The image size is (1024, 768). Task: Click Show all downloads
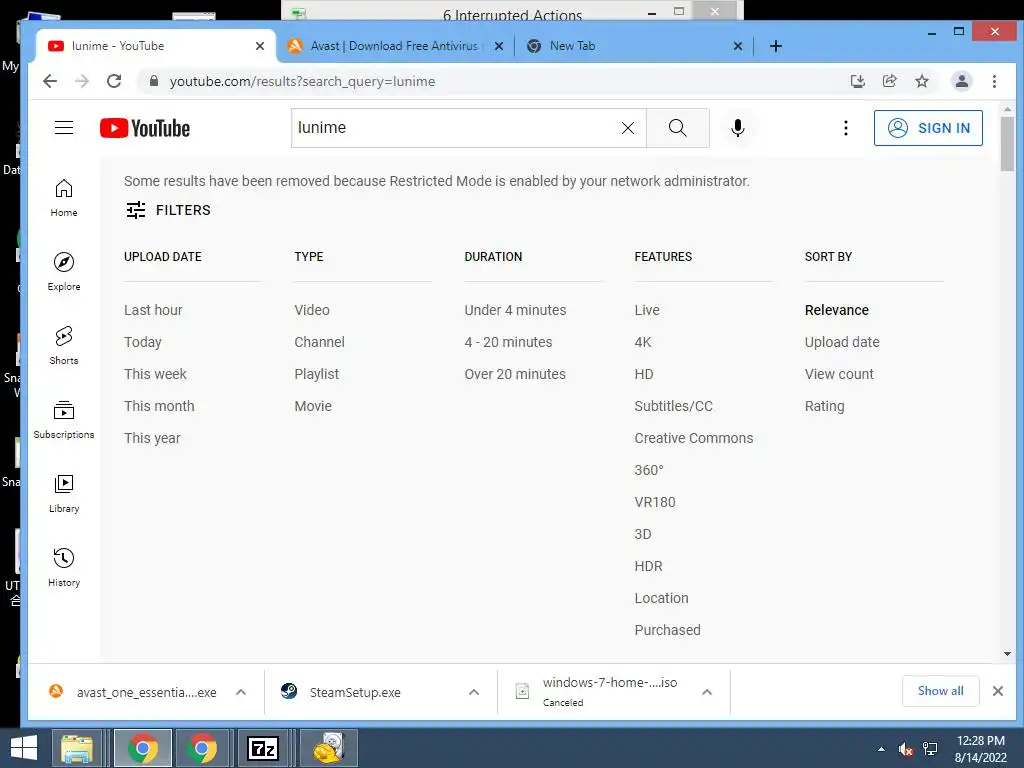pos(940,691)
